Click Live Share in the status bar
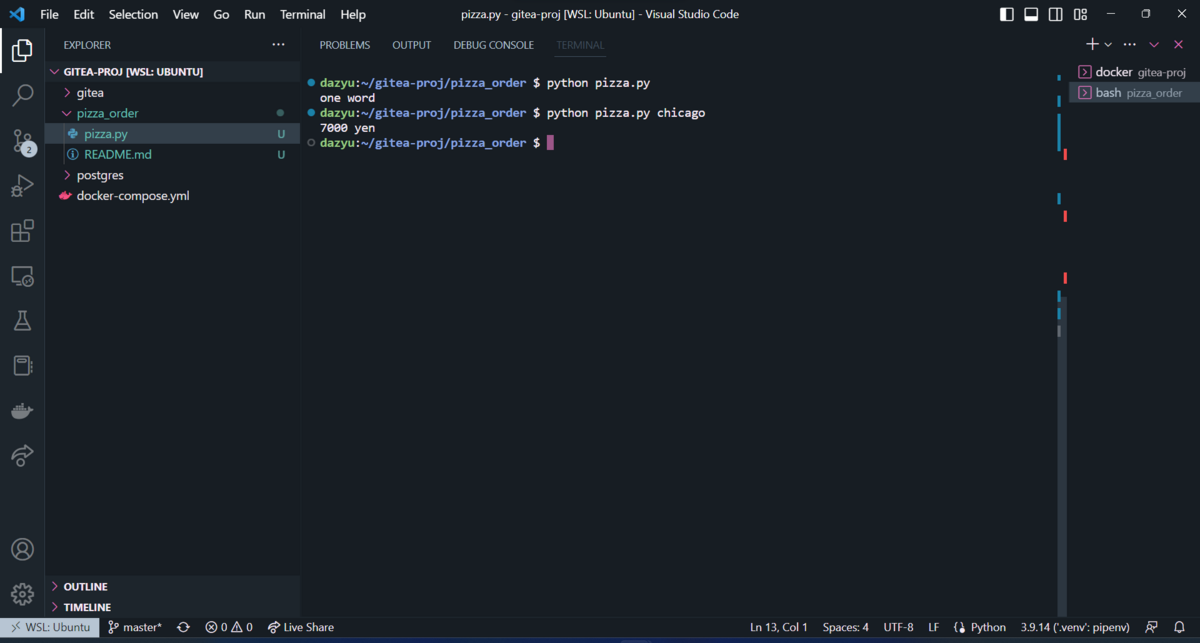 [300, 627]
